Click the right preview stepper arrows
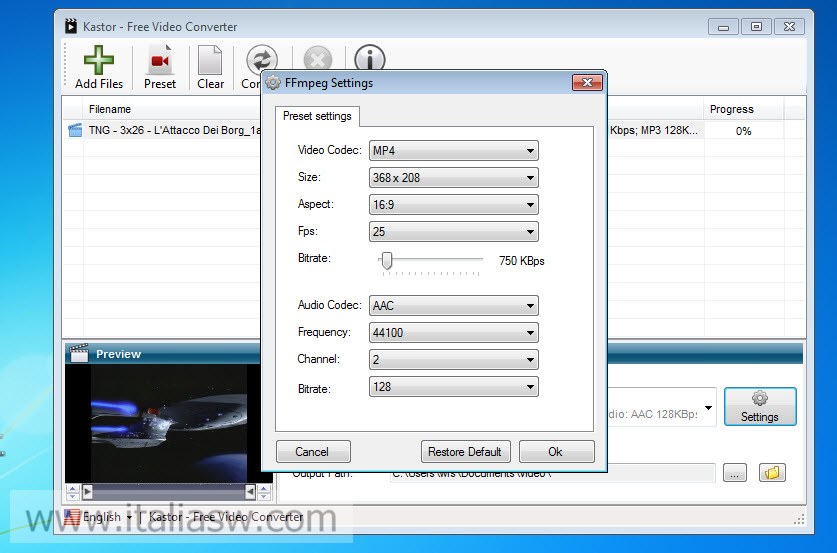837x553 pixels. pyautogui.click(x=264, y=492)
